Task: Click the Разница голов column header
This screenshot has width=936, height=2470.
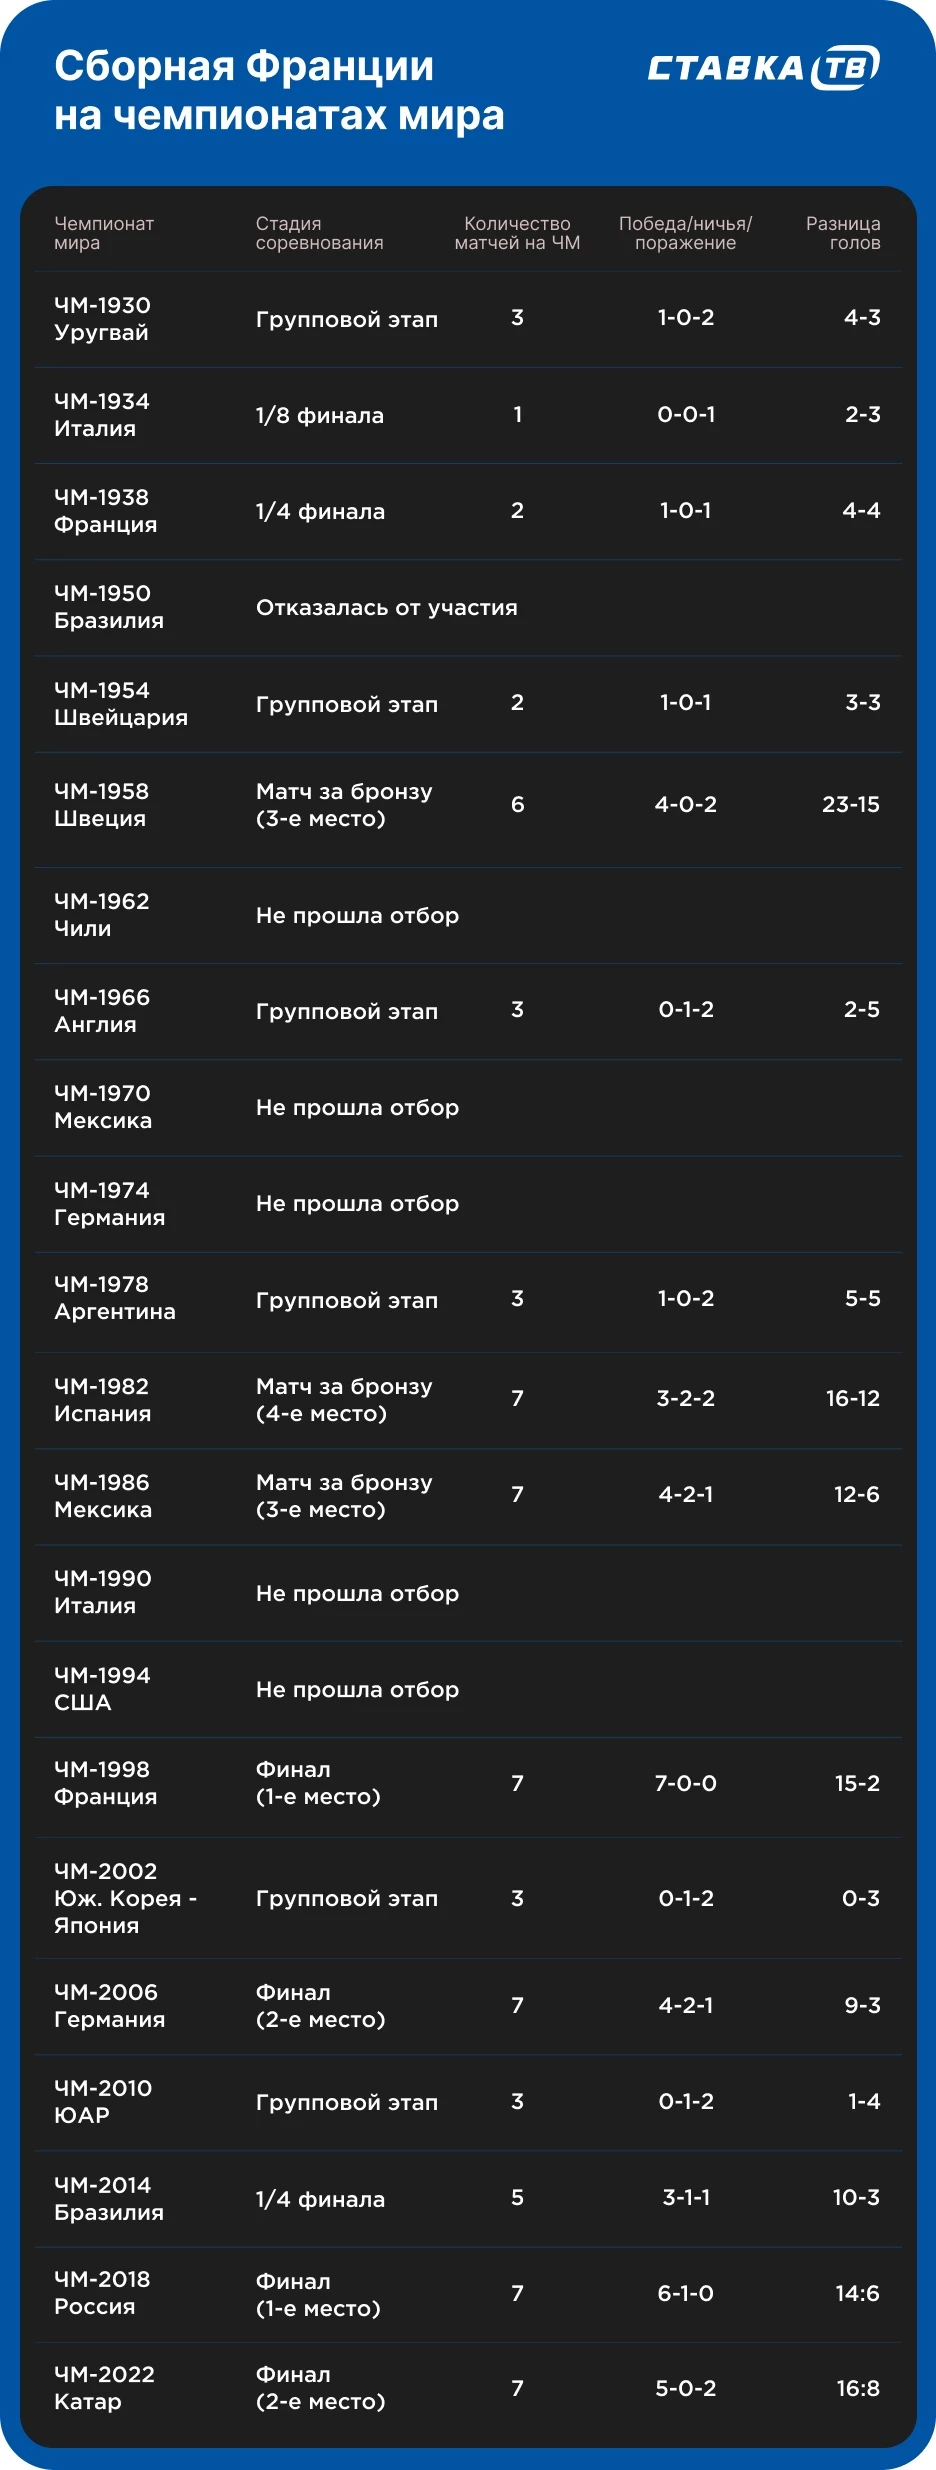Action: 843,233
